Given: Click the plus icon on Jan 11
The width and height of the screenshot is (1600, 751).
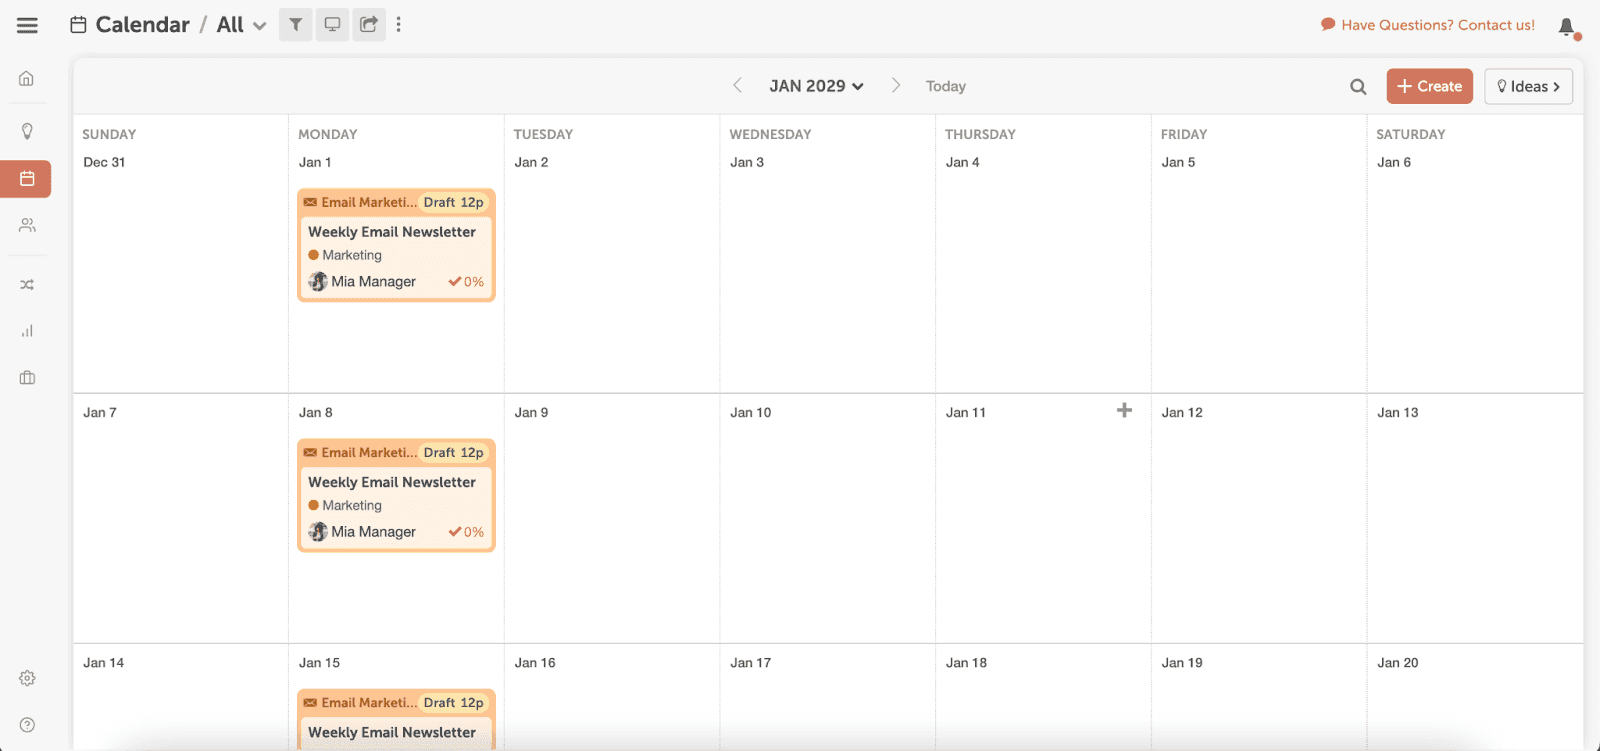Looking at the screenshot, I should (1124, 410).
